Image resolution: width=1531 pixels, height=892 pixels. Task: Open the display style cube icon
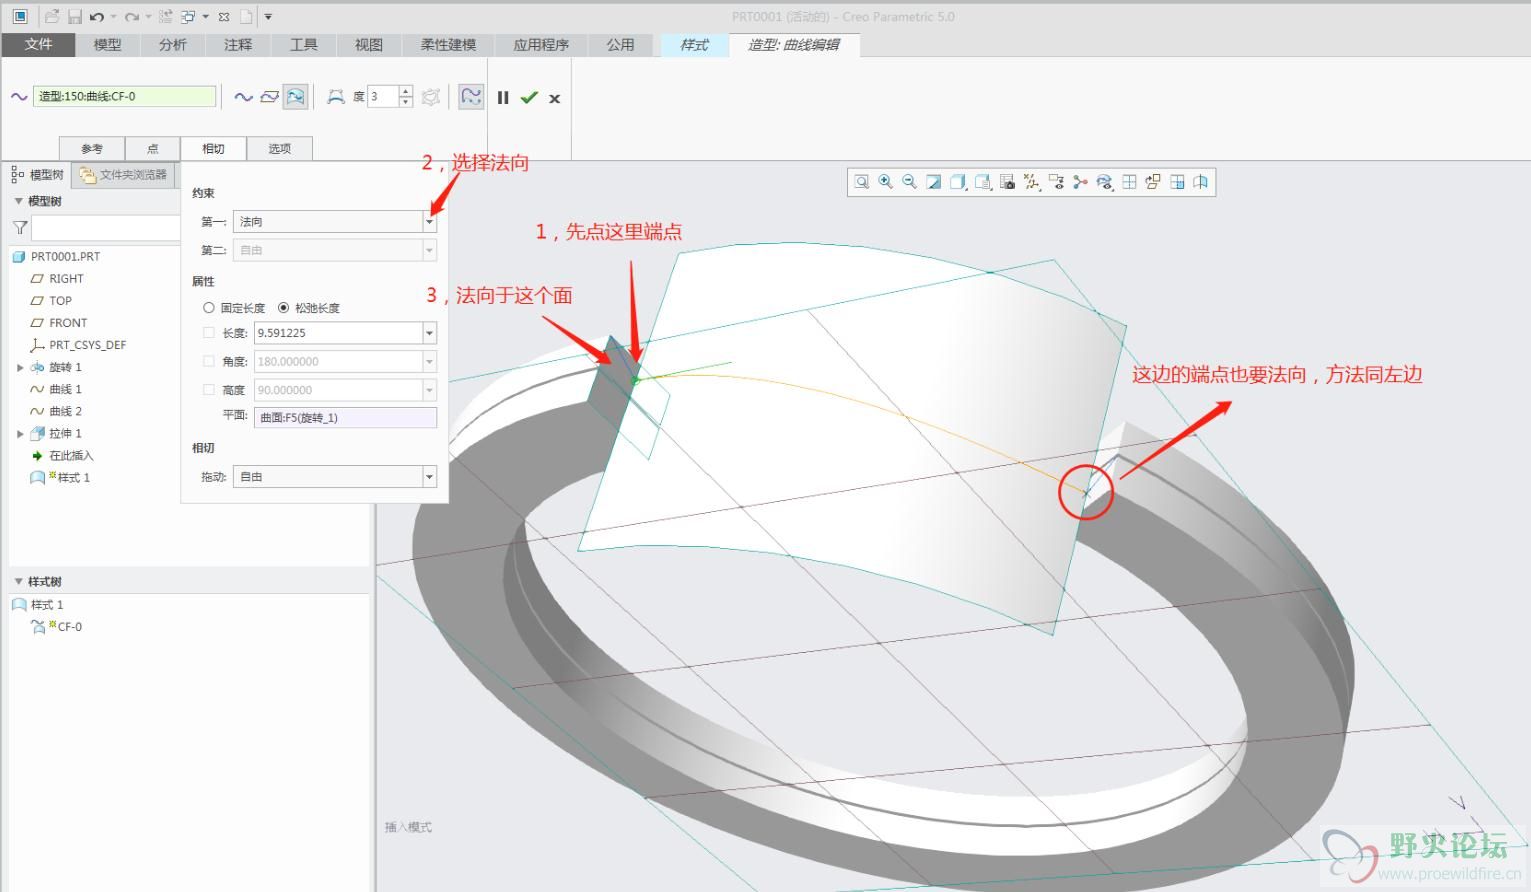958,182
